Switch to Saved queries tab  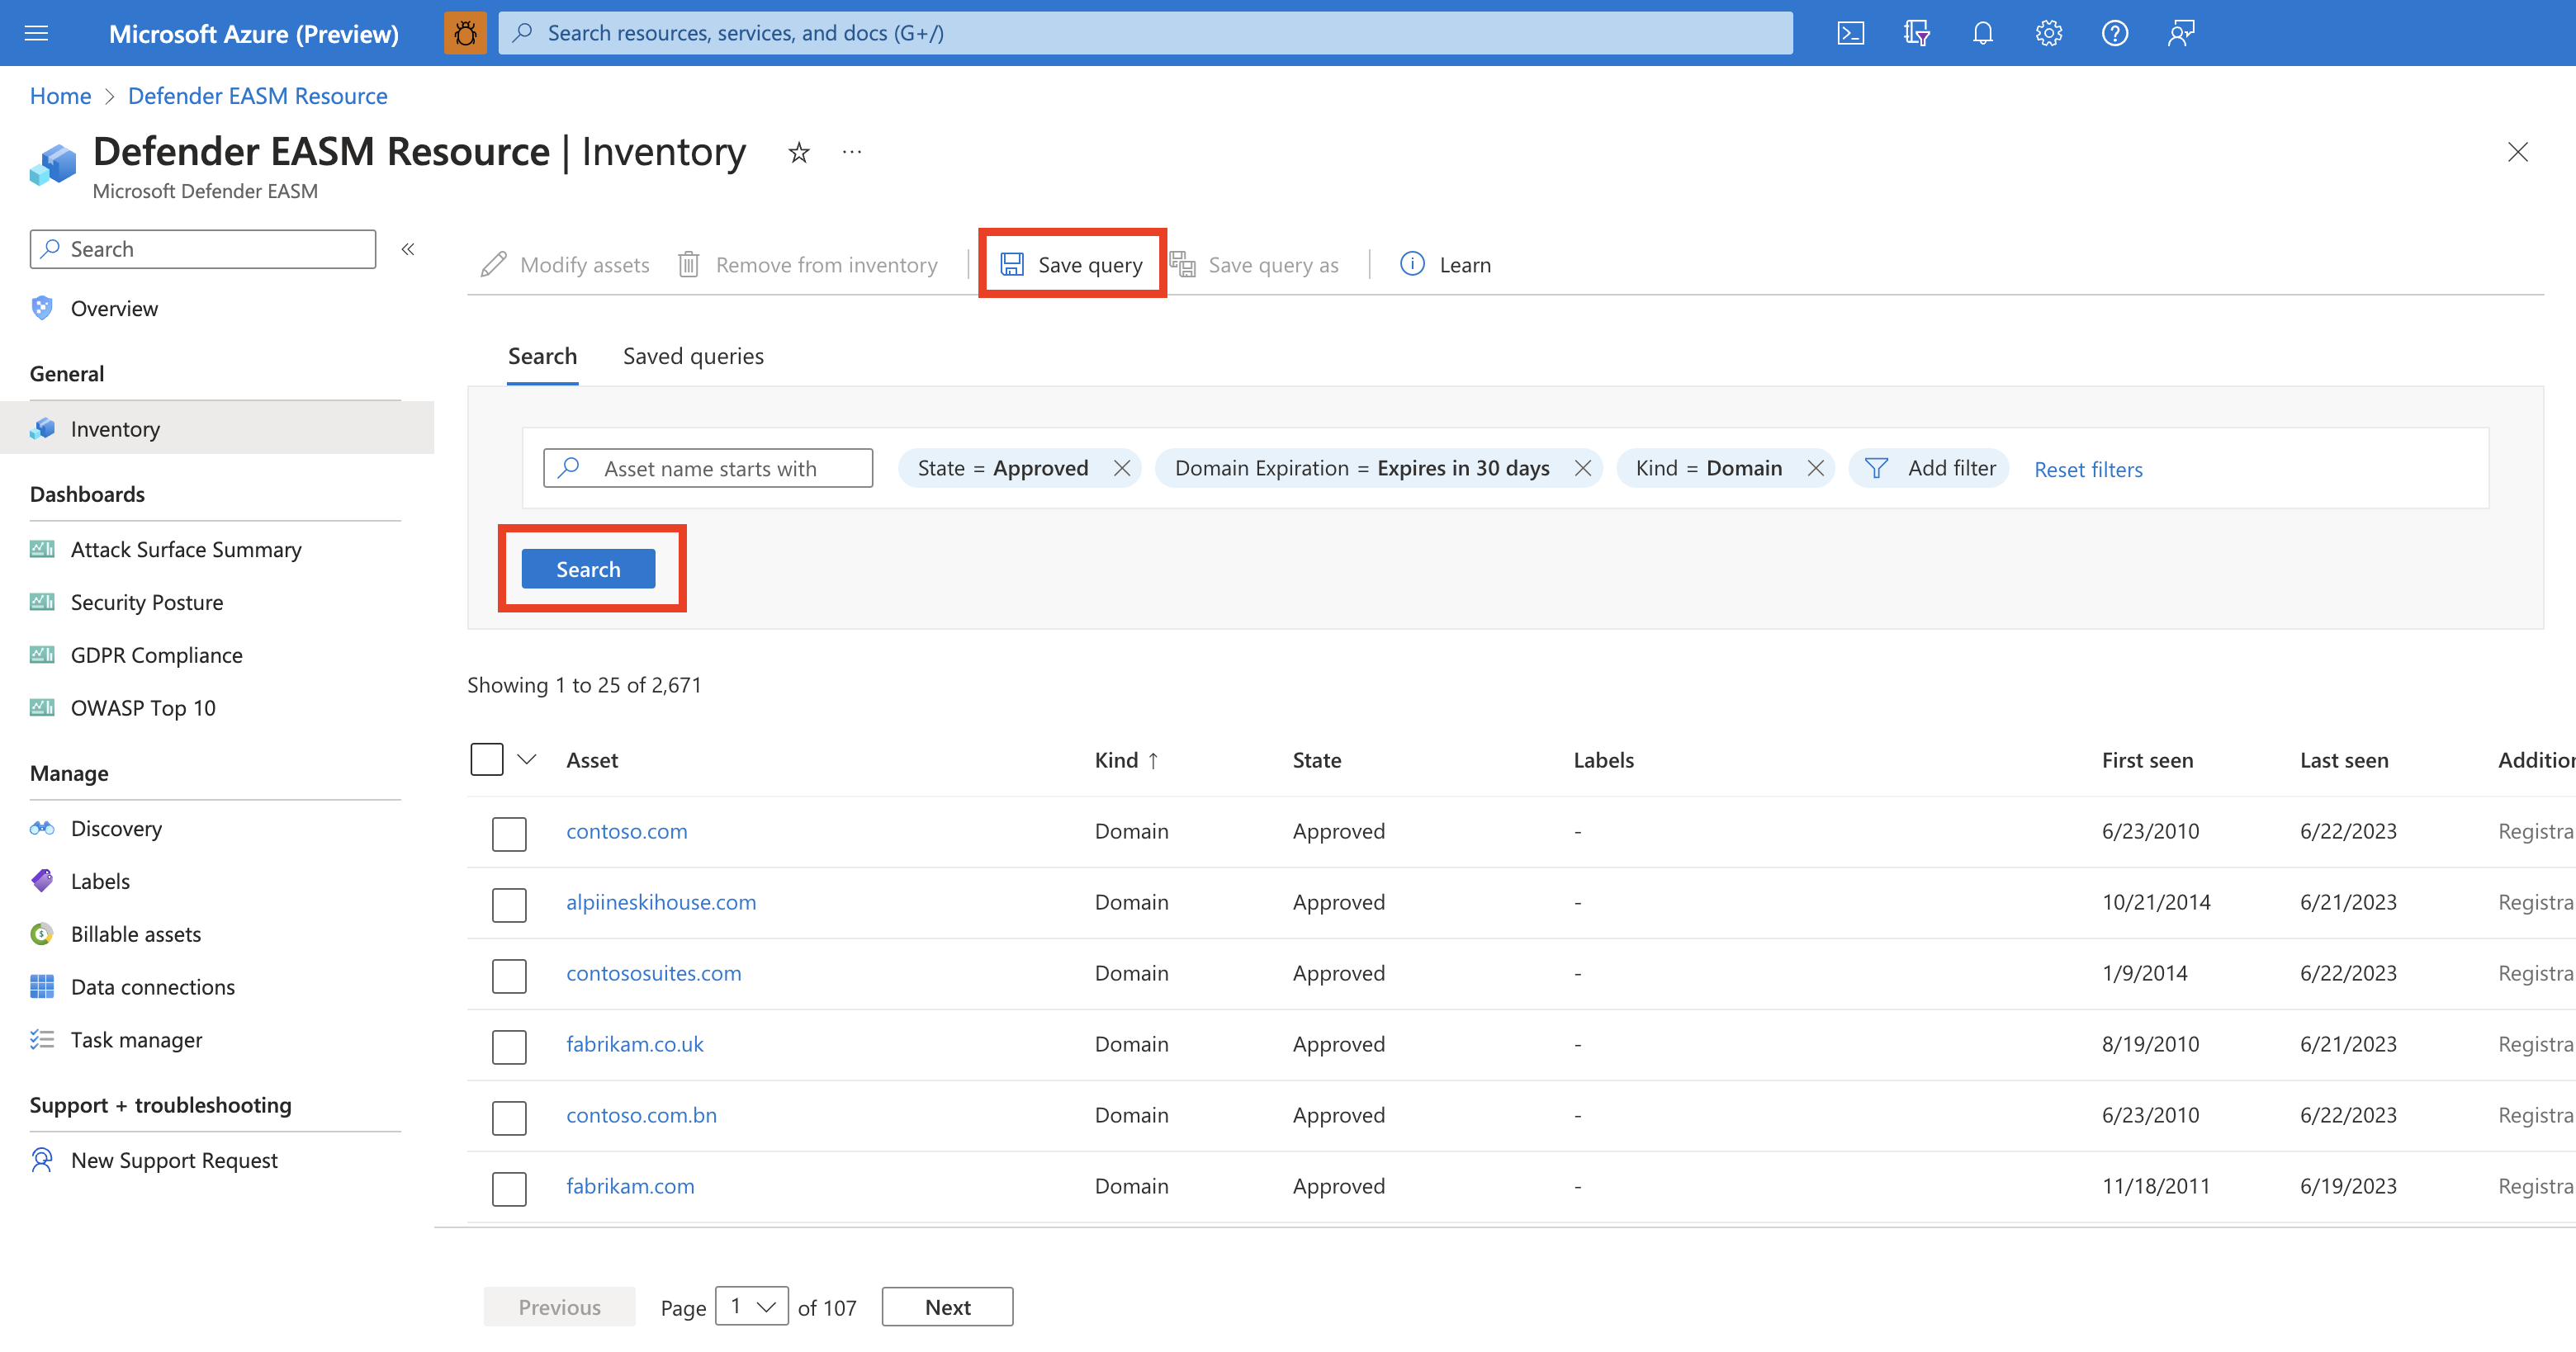[692, 356]
